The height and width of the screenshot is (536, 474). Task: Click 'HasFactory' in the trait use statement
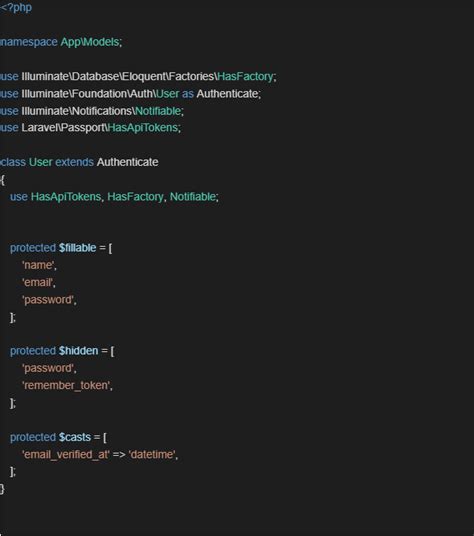pos(135,197)
